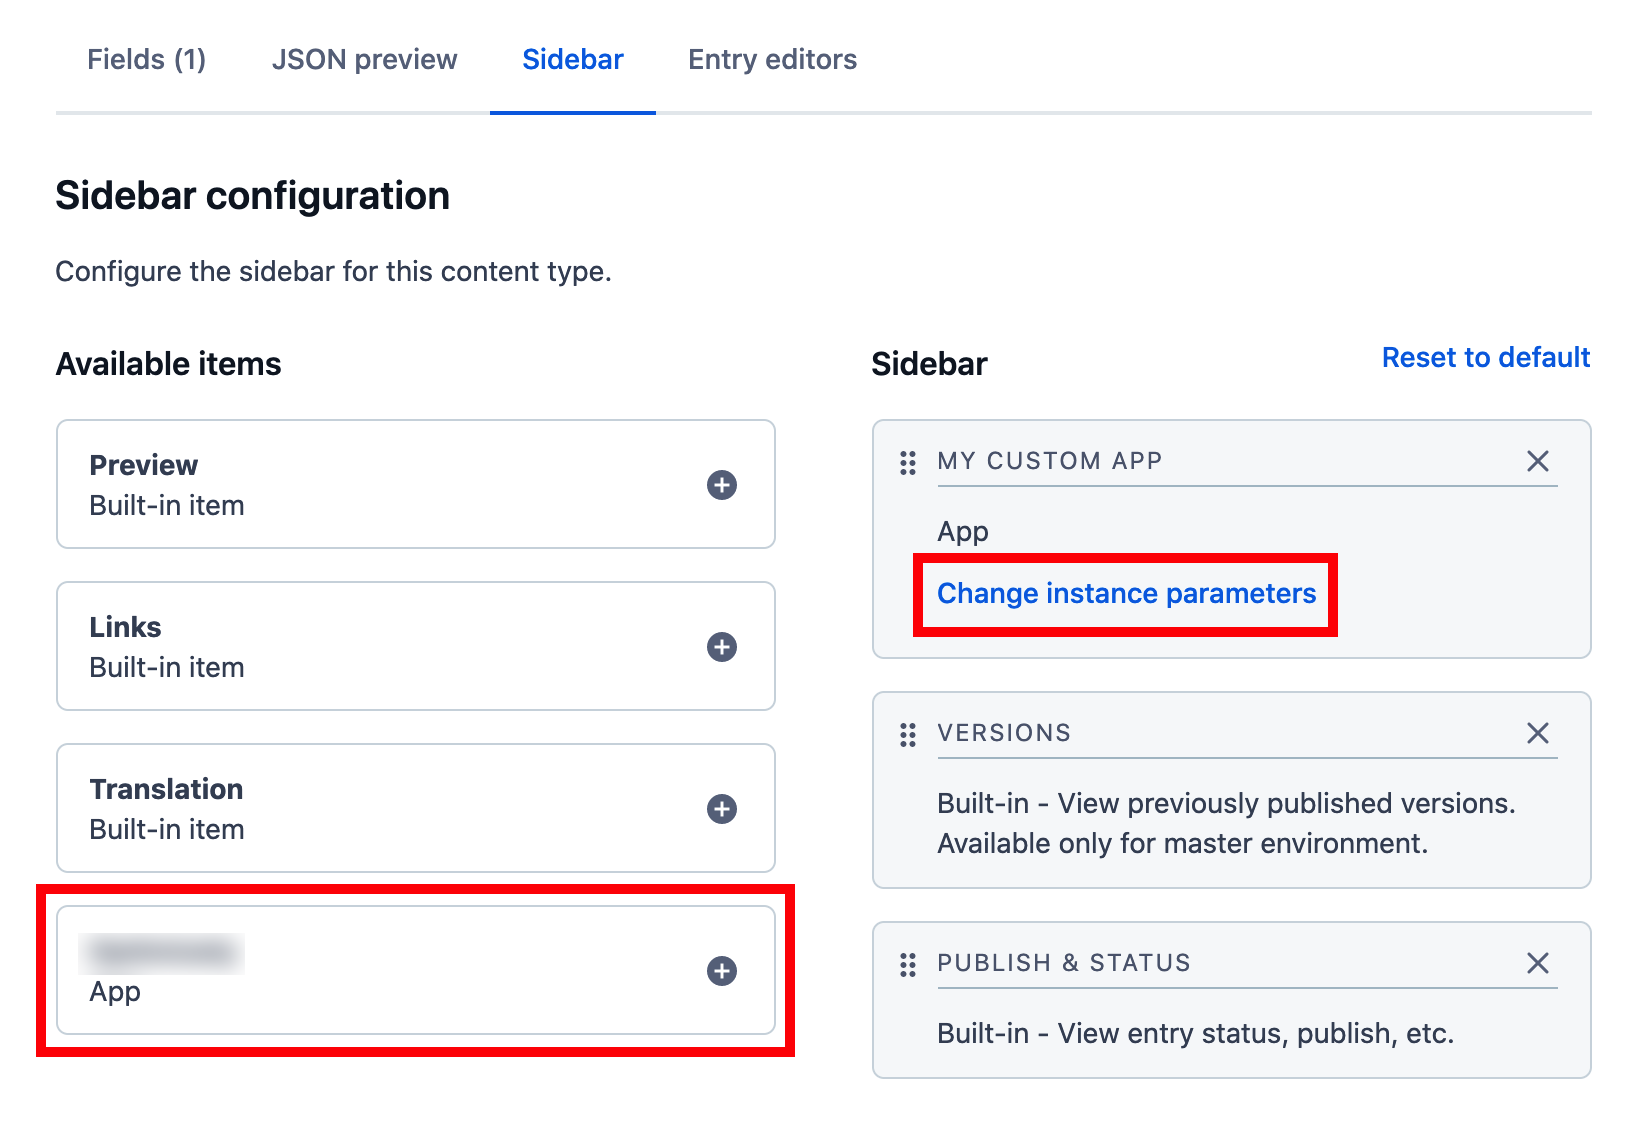The height and width of the screenshot is (1129, 1630).
Task: Add Links item to the sidebar
Action: click(x=721, y=647)
